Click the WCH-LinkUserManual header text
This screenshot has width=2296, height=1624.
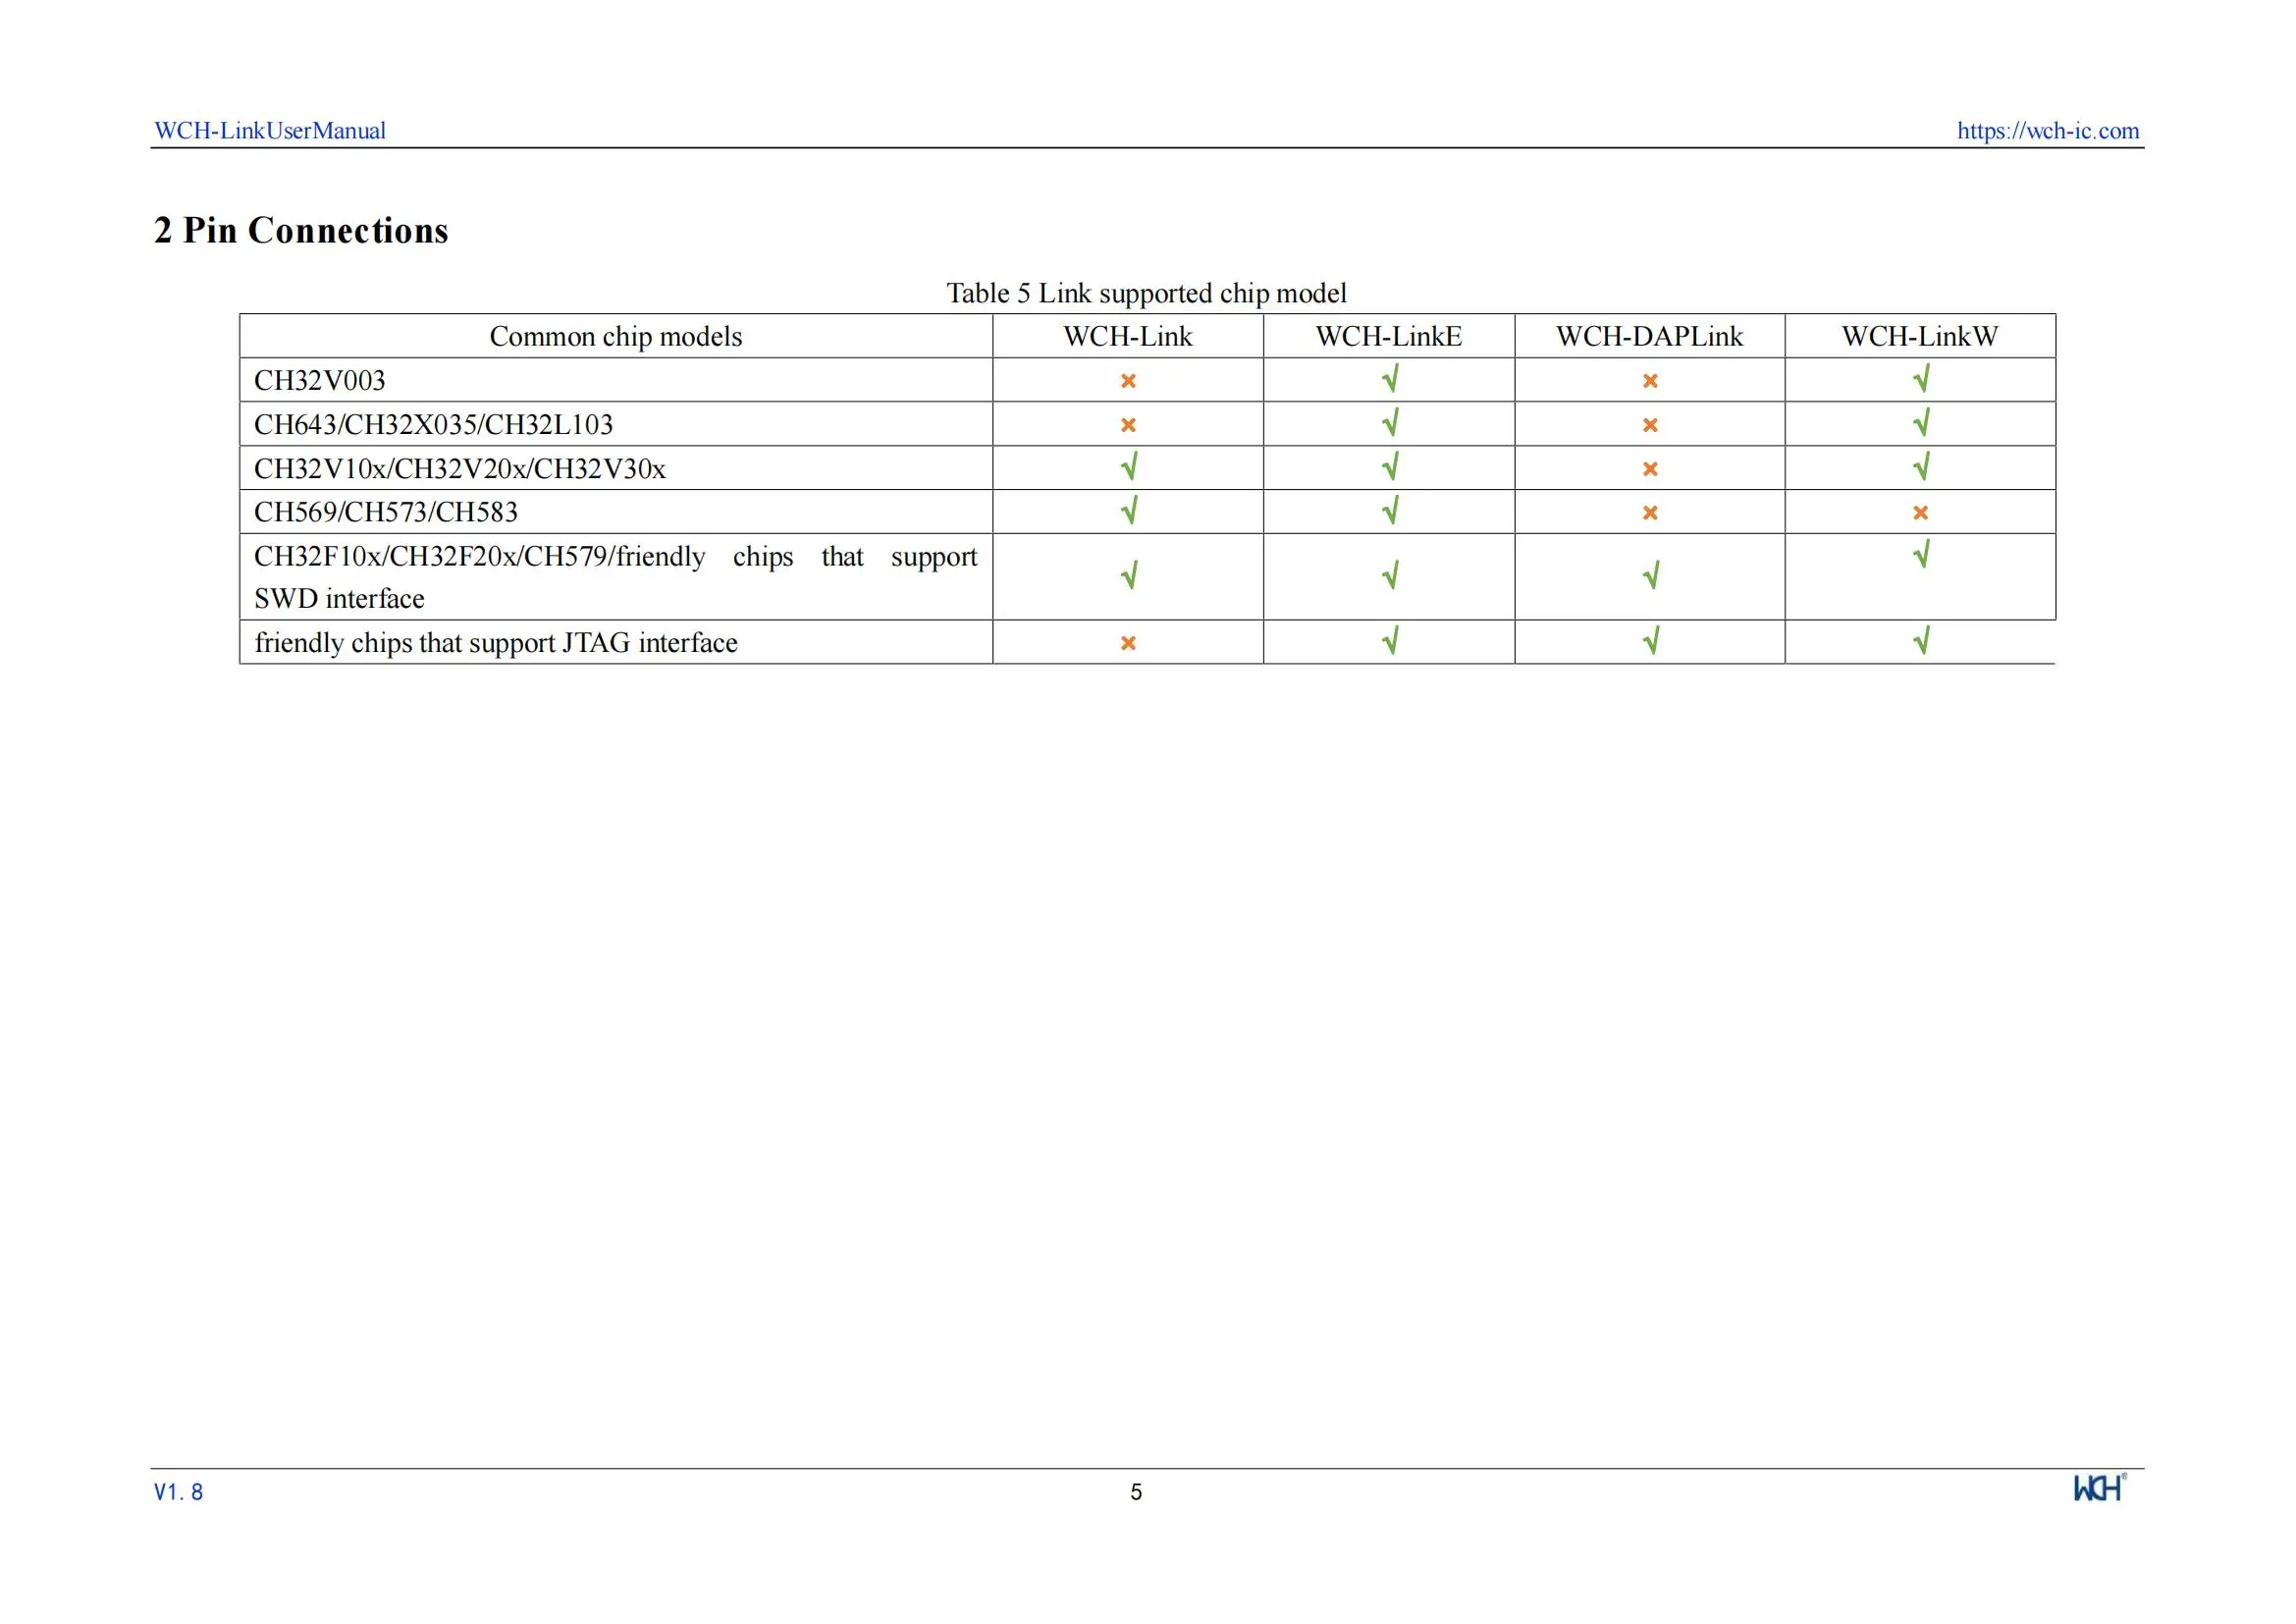pyautogui.click(x=270, y=131)
